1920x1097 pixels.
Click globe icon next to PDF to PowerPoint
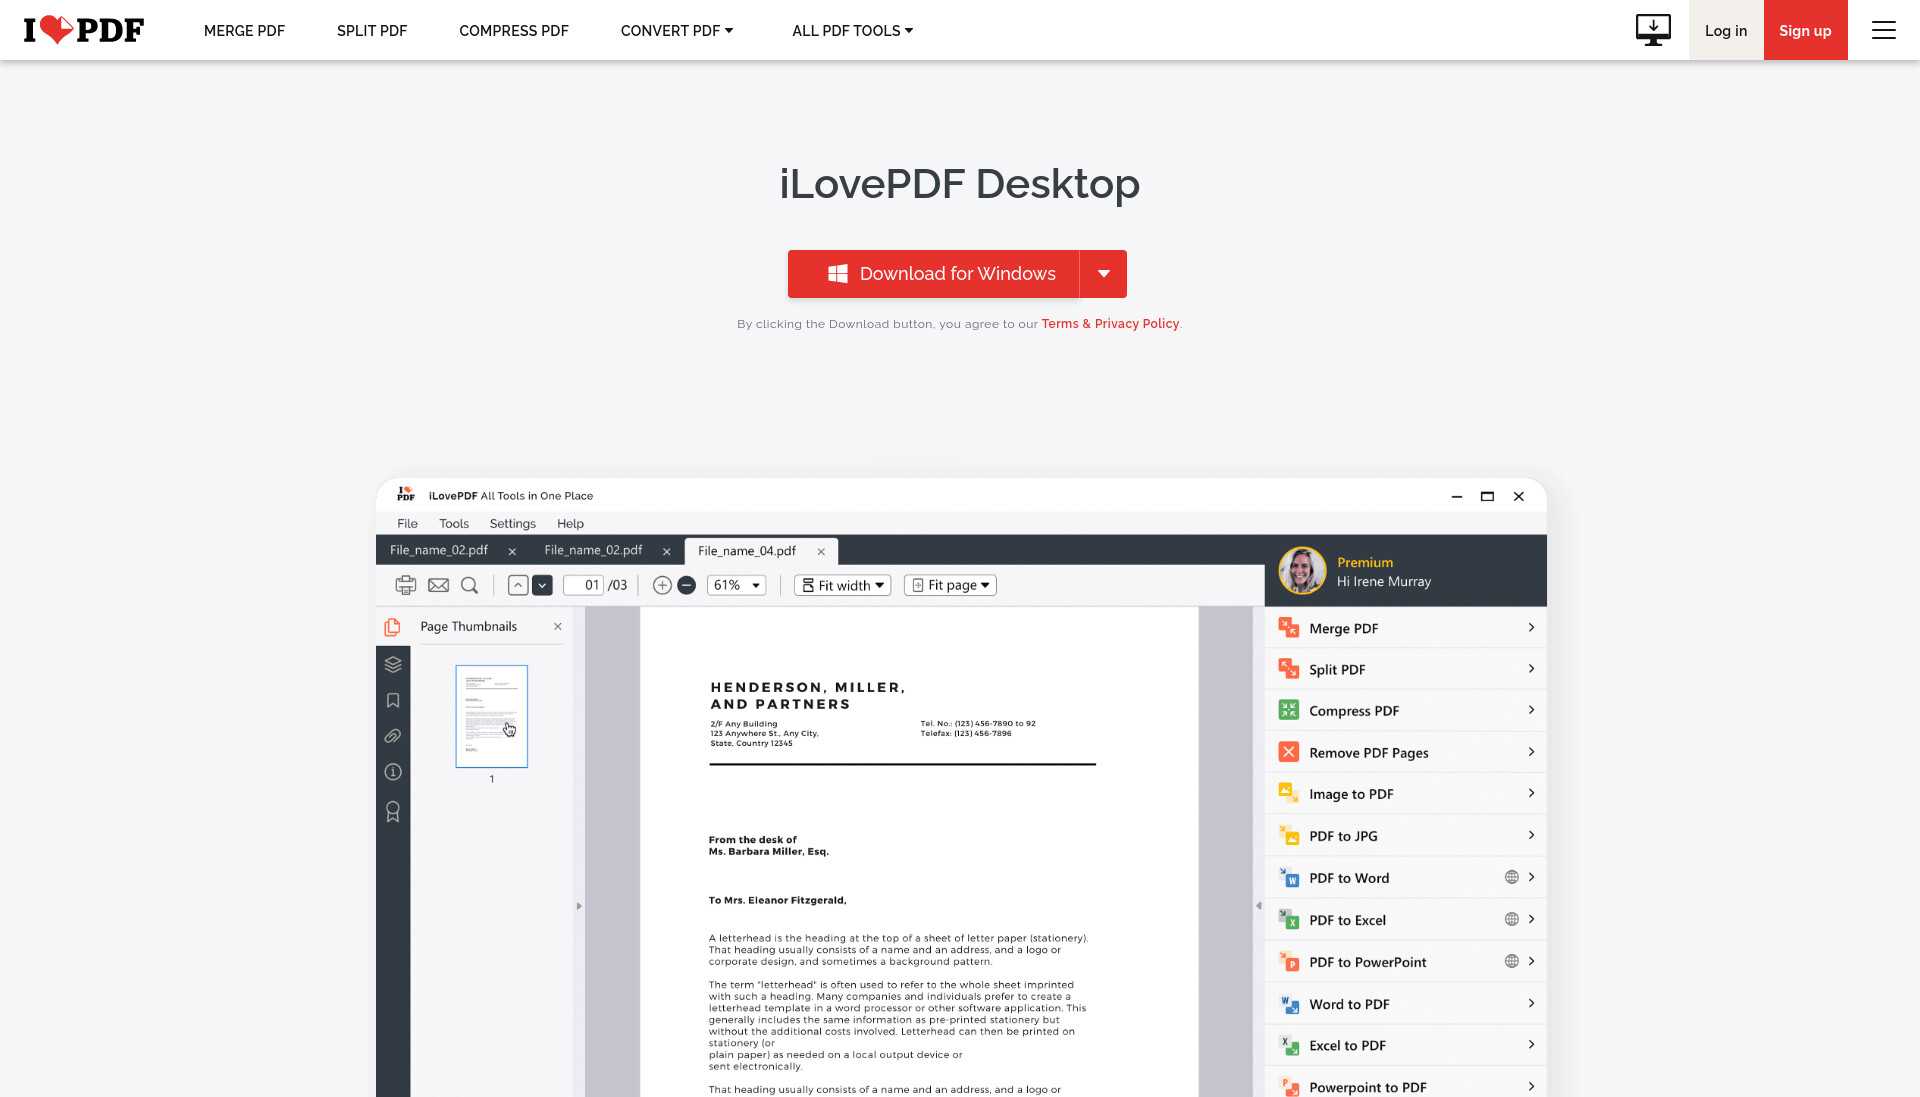[1511, 961]
